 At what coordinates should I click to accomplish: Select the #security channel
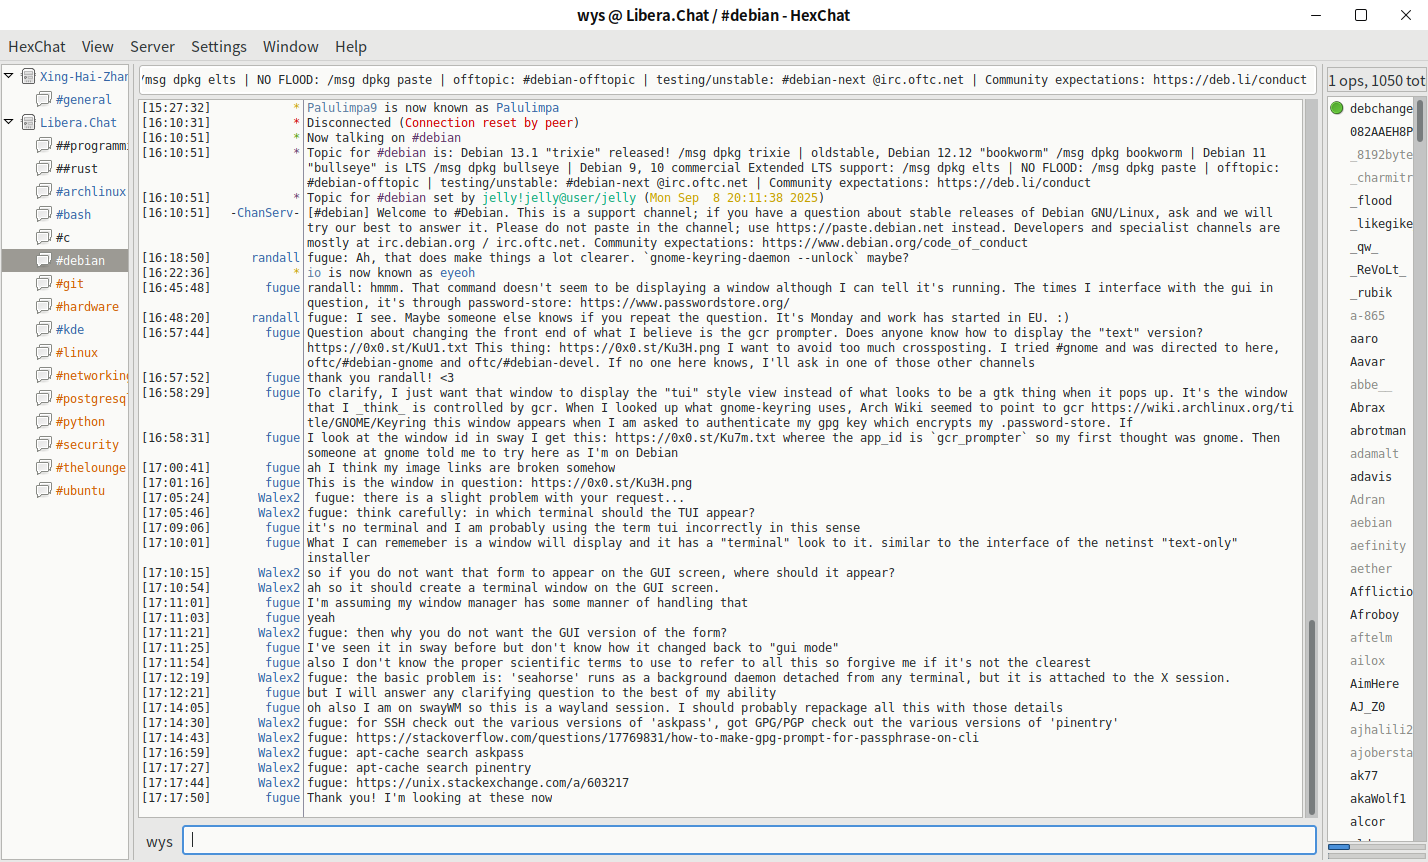[87, 444]
